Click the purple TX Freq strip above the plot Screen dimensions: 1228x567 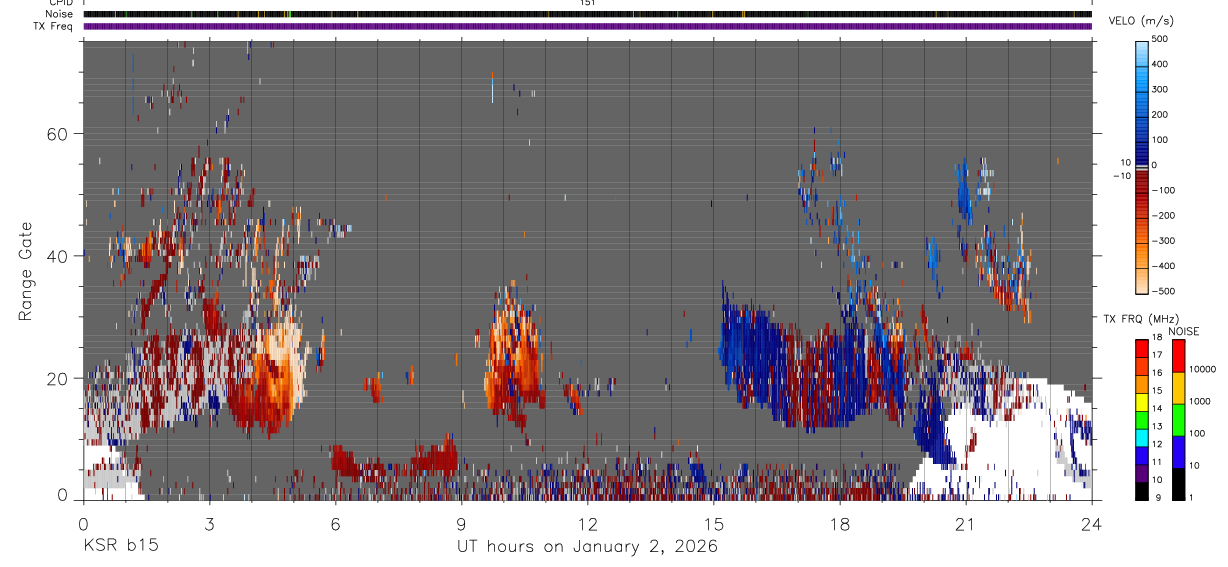pyautogui.click(x=588, y=26)
